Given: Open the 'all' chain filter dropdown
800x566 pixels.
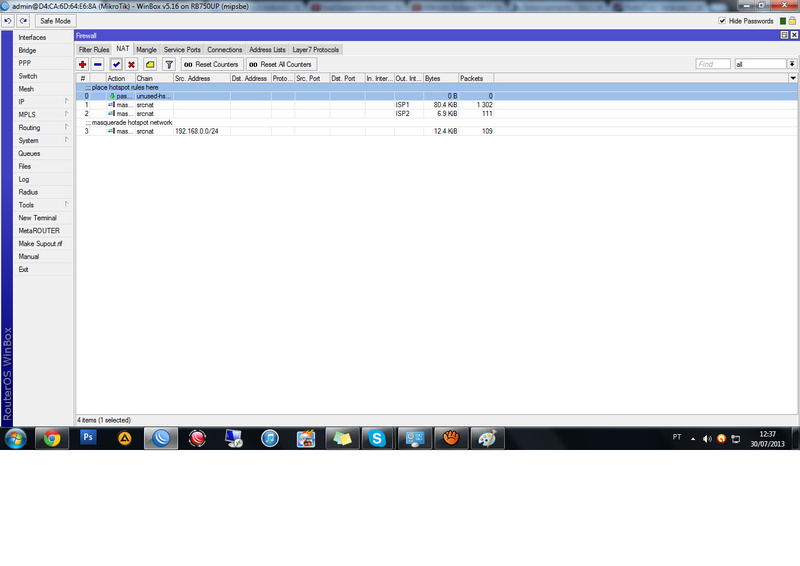Looking at the screenshot, I should coord(792,64).
